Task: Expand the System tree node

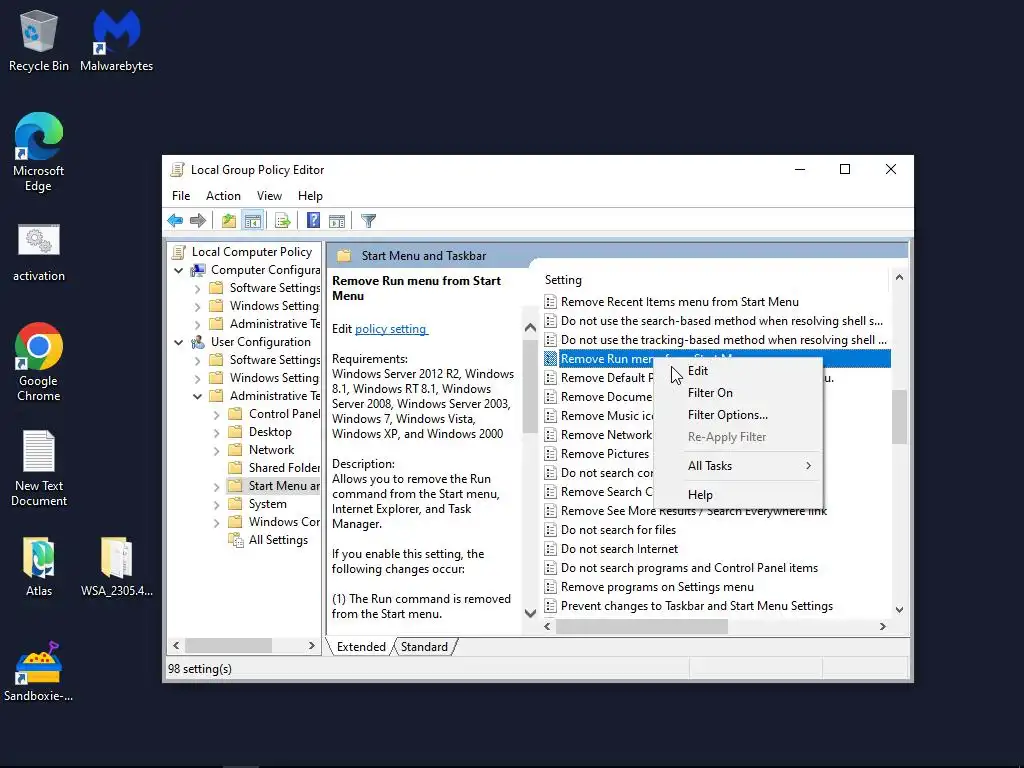Action: click(216, 504)
